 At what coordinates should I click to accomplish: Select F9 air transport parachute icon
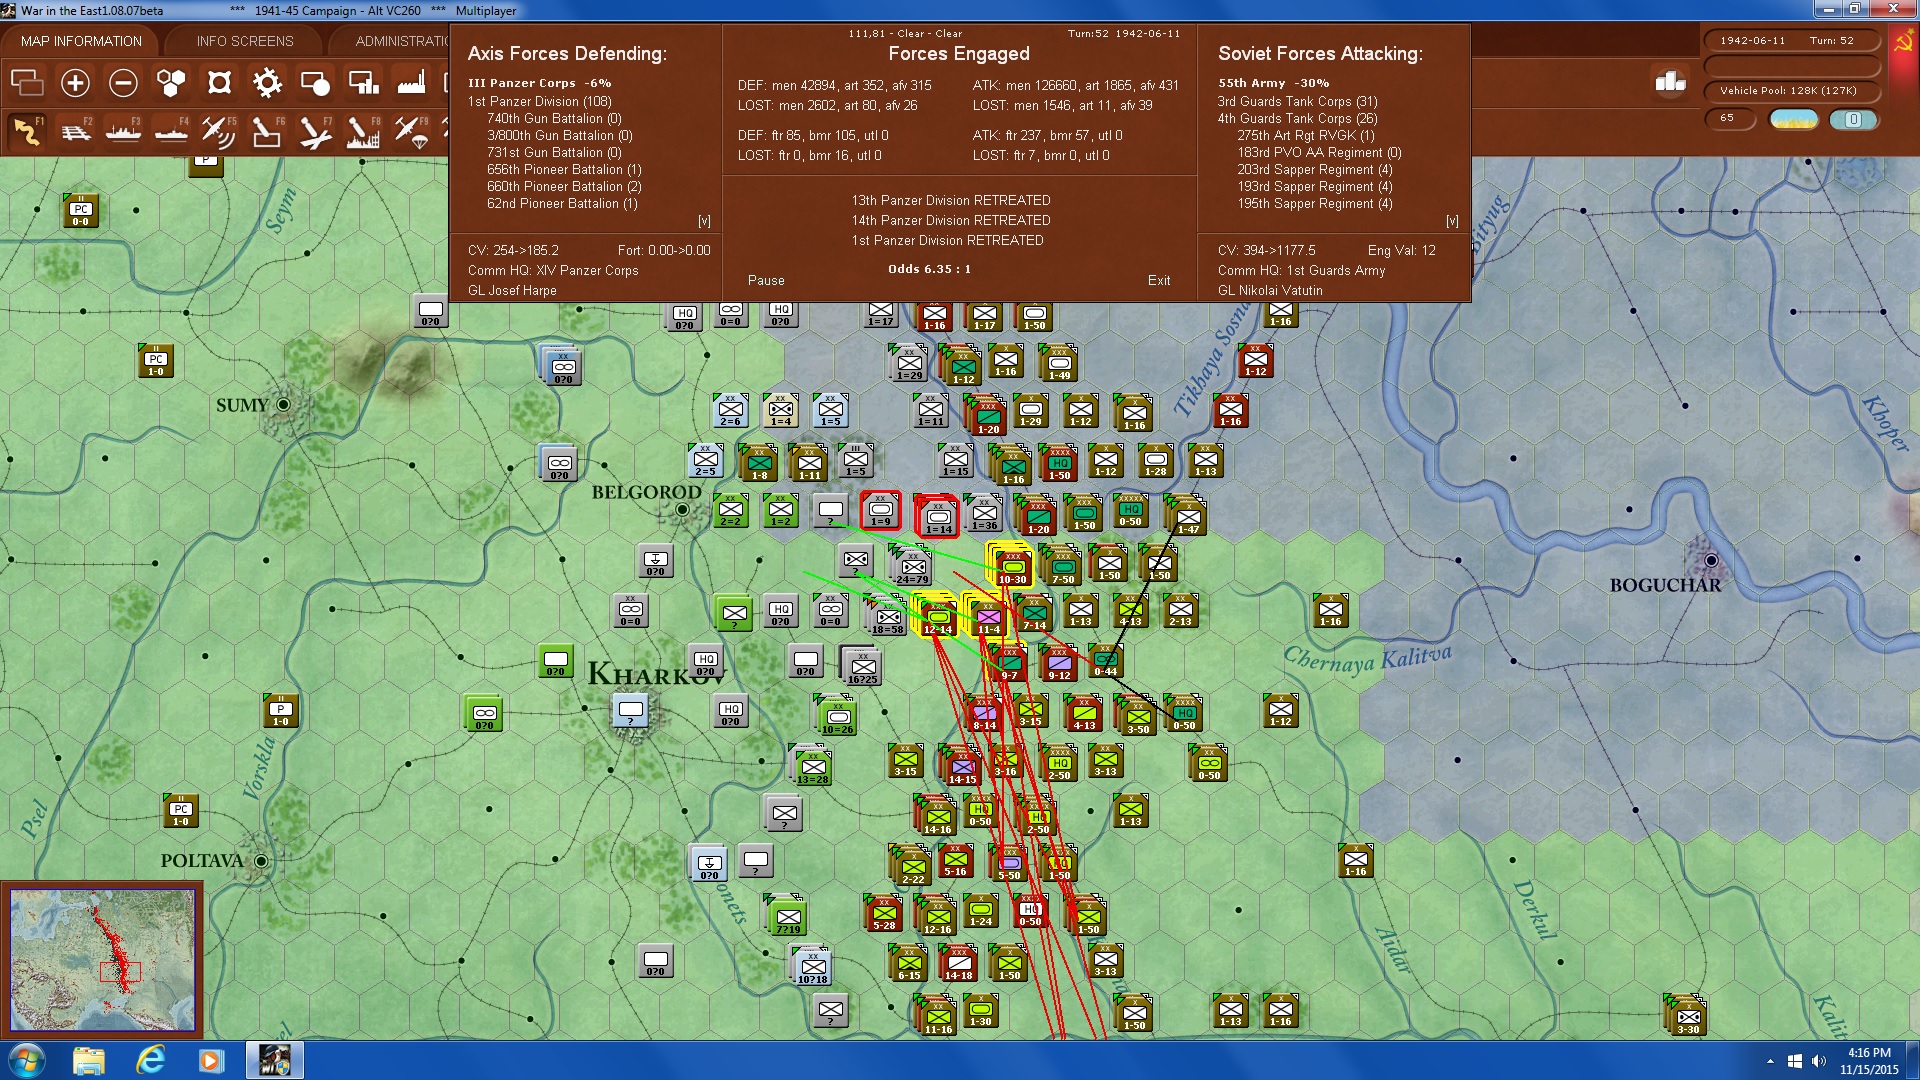(x=411, y=131)
